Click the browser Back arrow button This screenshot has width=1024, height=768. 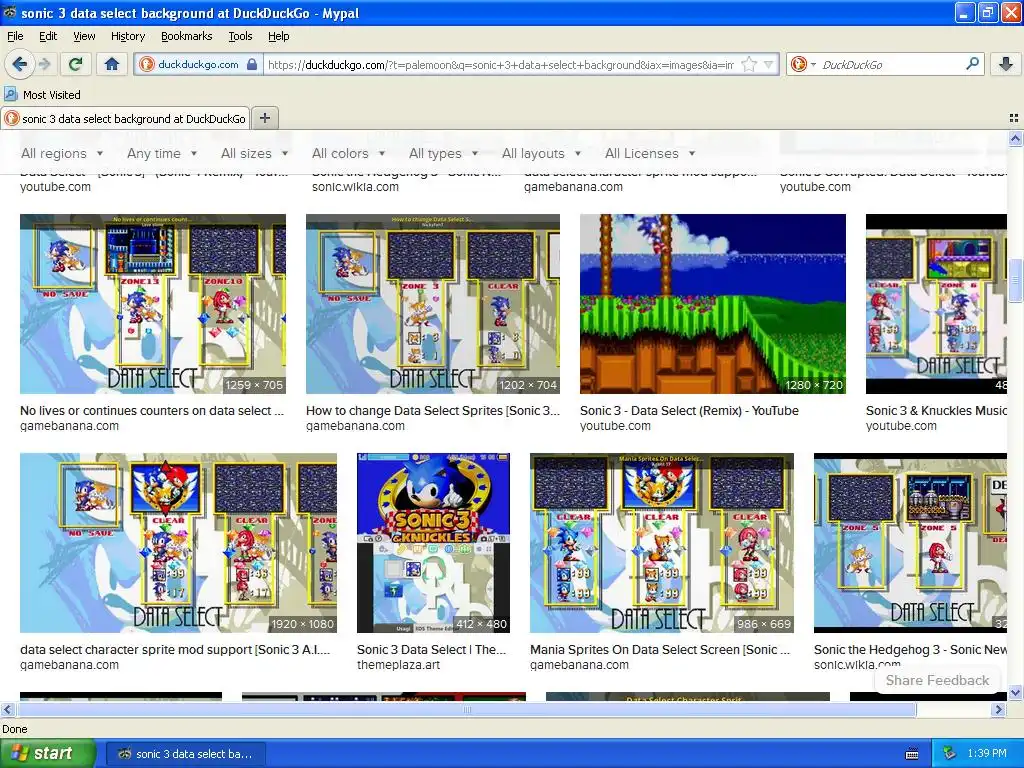click(x=20, y=64)
